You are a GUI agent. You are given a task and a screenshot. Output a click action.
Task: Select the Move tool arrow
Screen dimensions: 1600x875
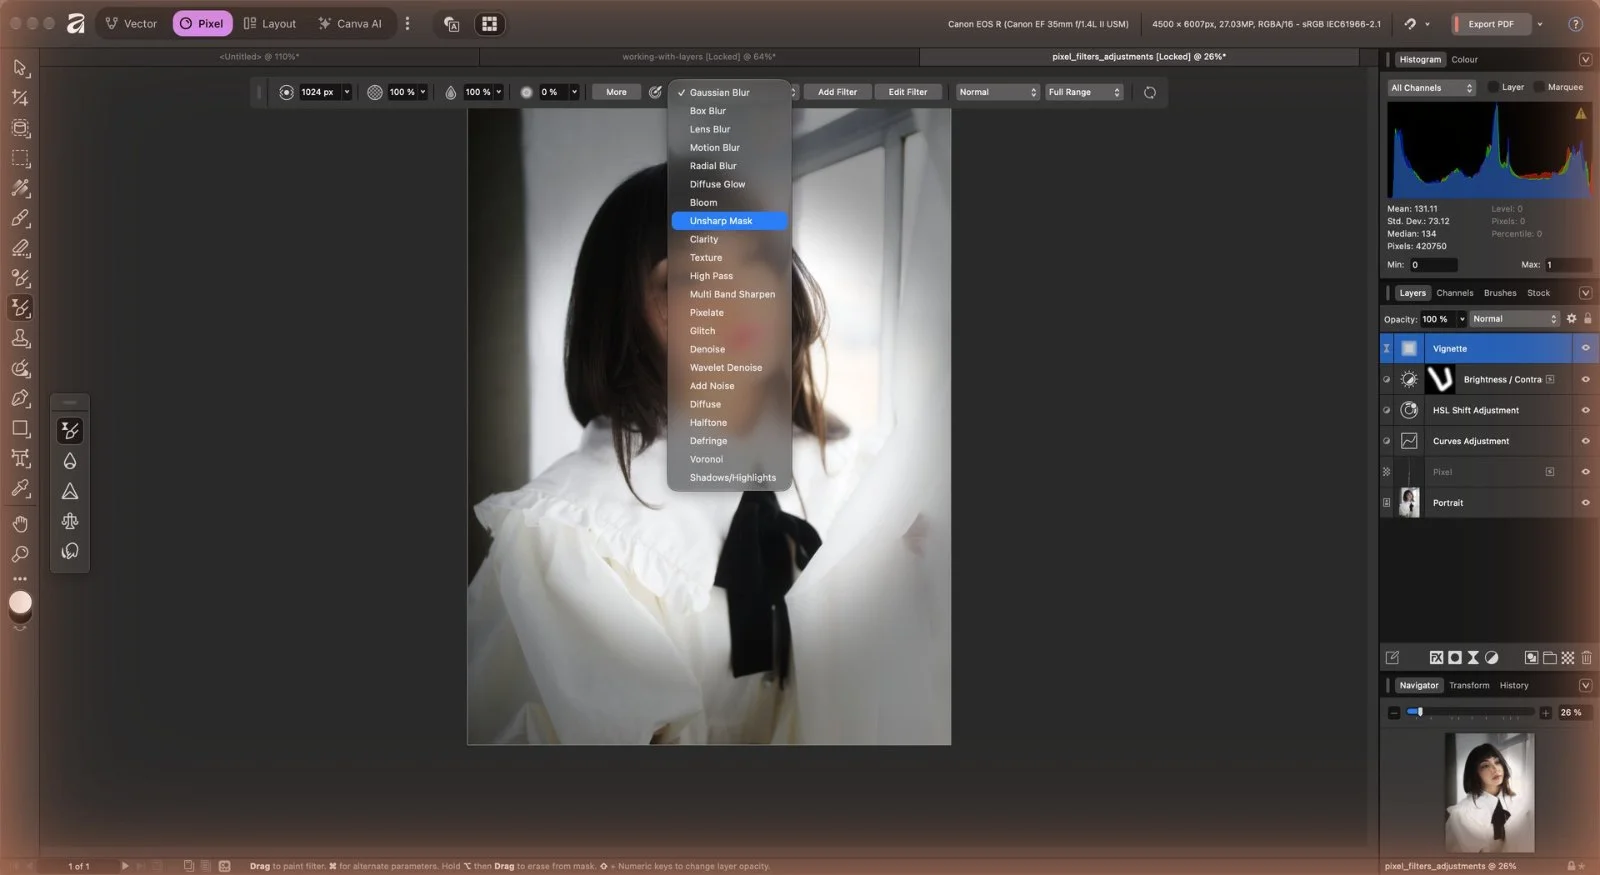coord(20,68)
